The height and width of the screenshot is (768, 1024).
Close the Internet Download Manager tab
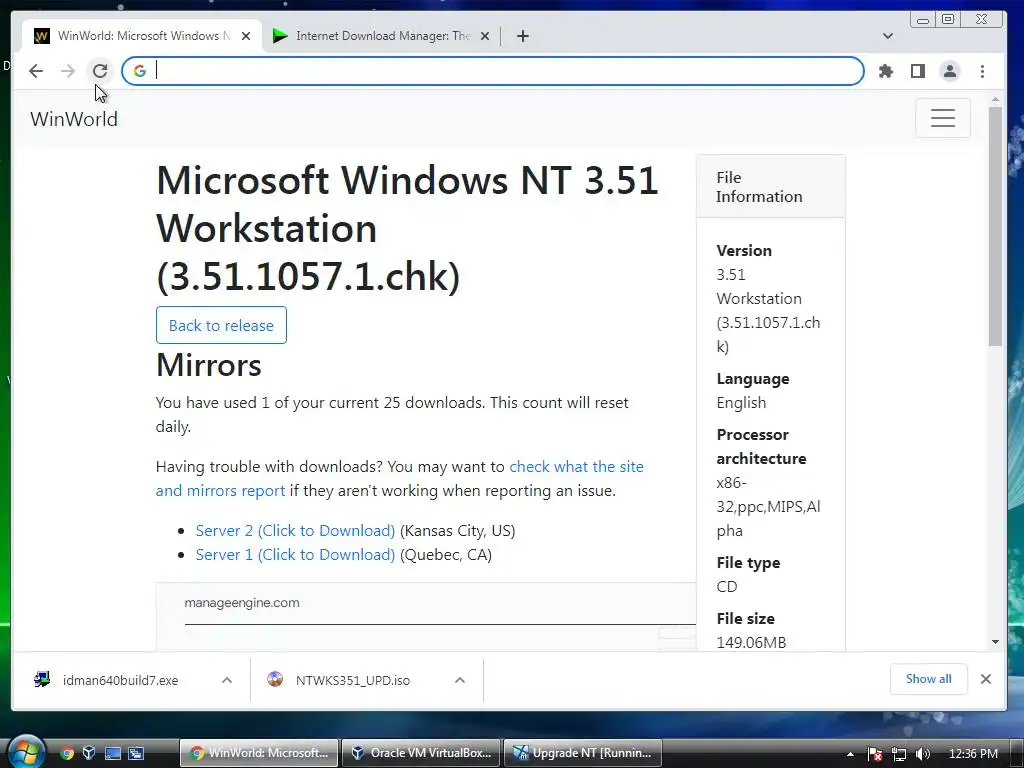485,36
